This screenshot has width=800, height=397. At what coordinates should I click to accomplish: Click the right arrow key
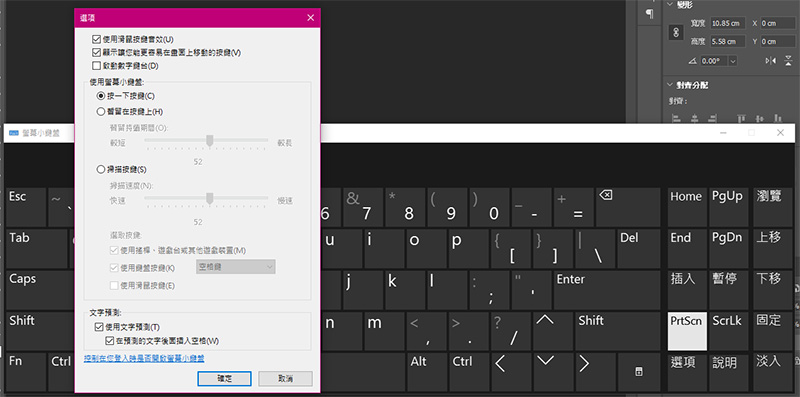pos(596,373)
